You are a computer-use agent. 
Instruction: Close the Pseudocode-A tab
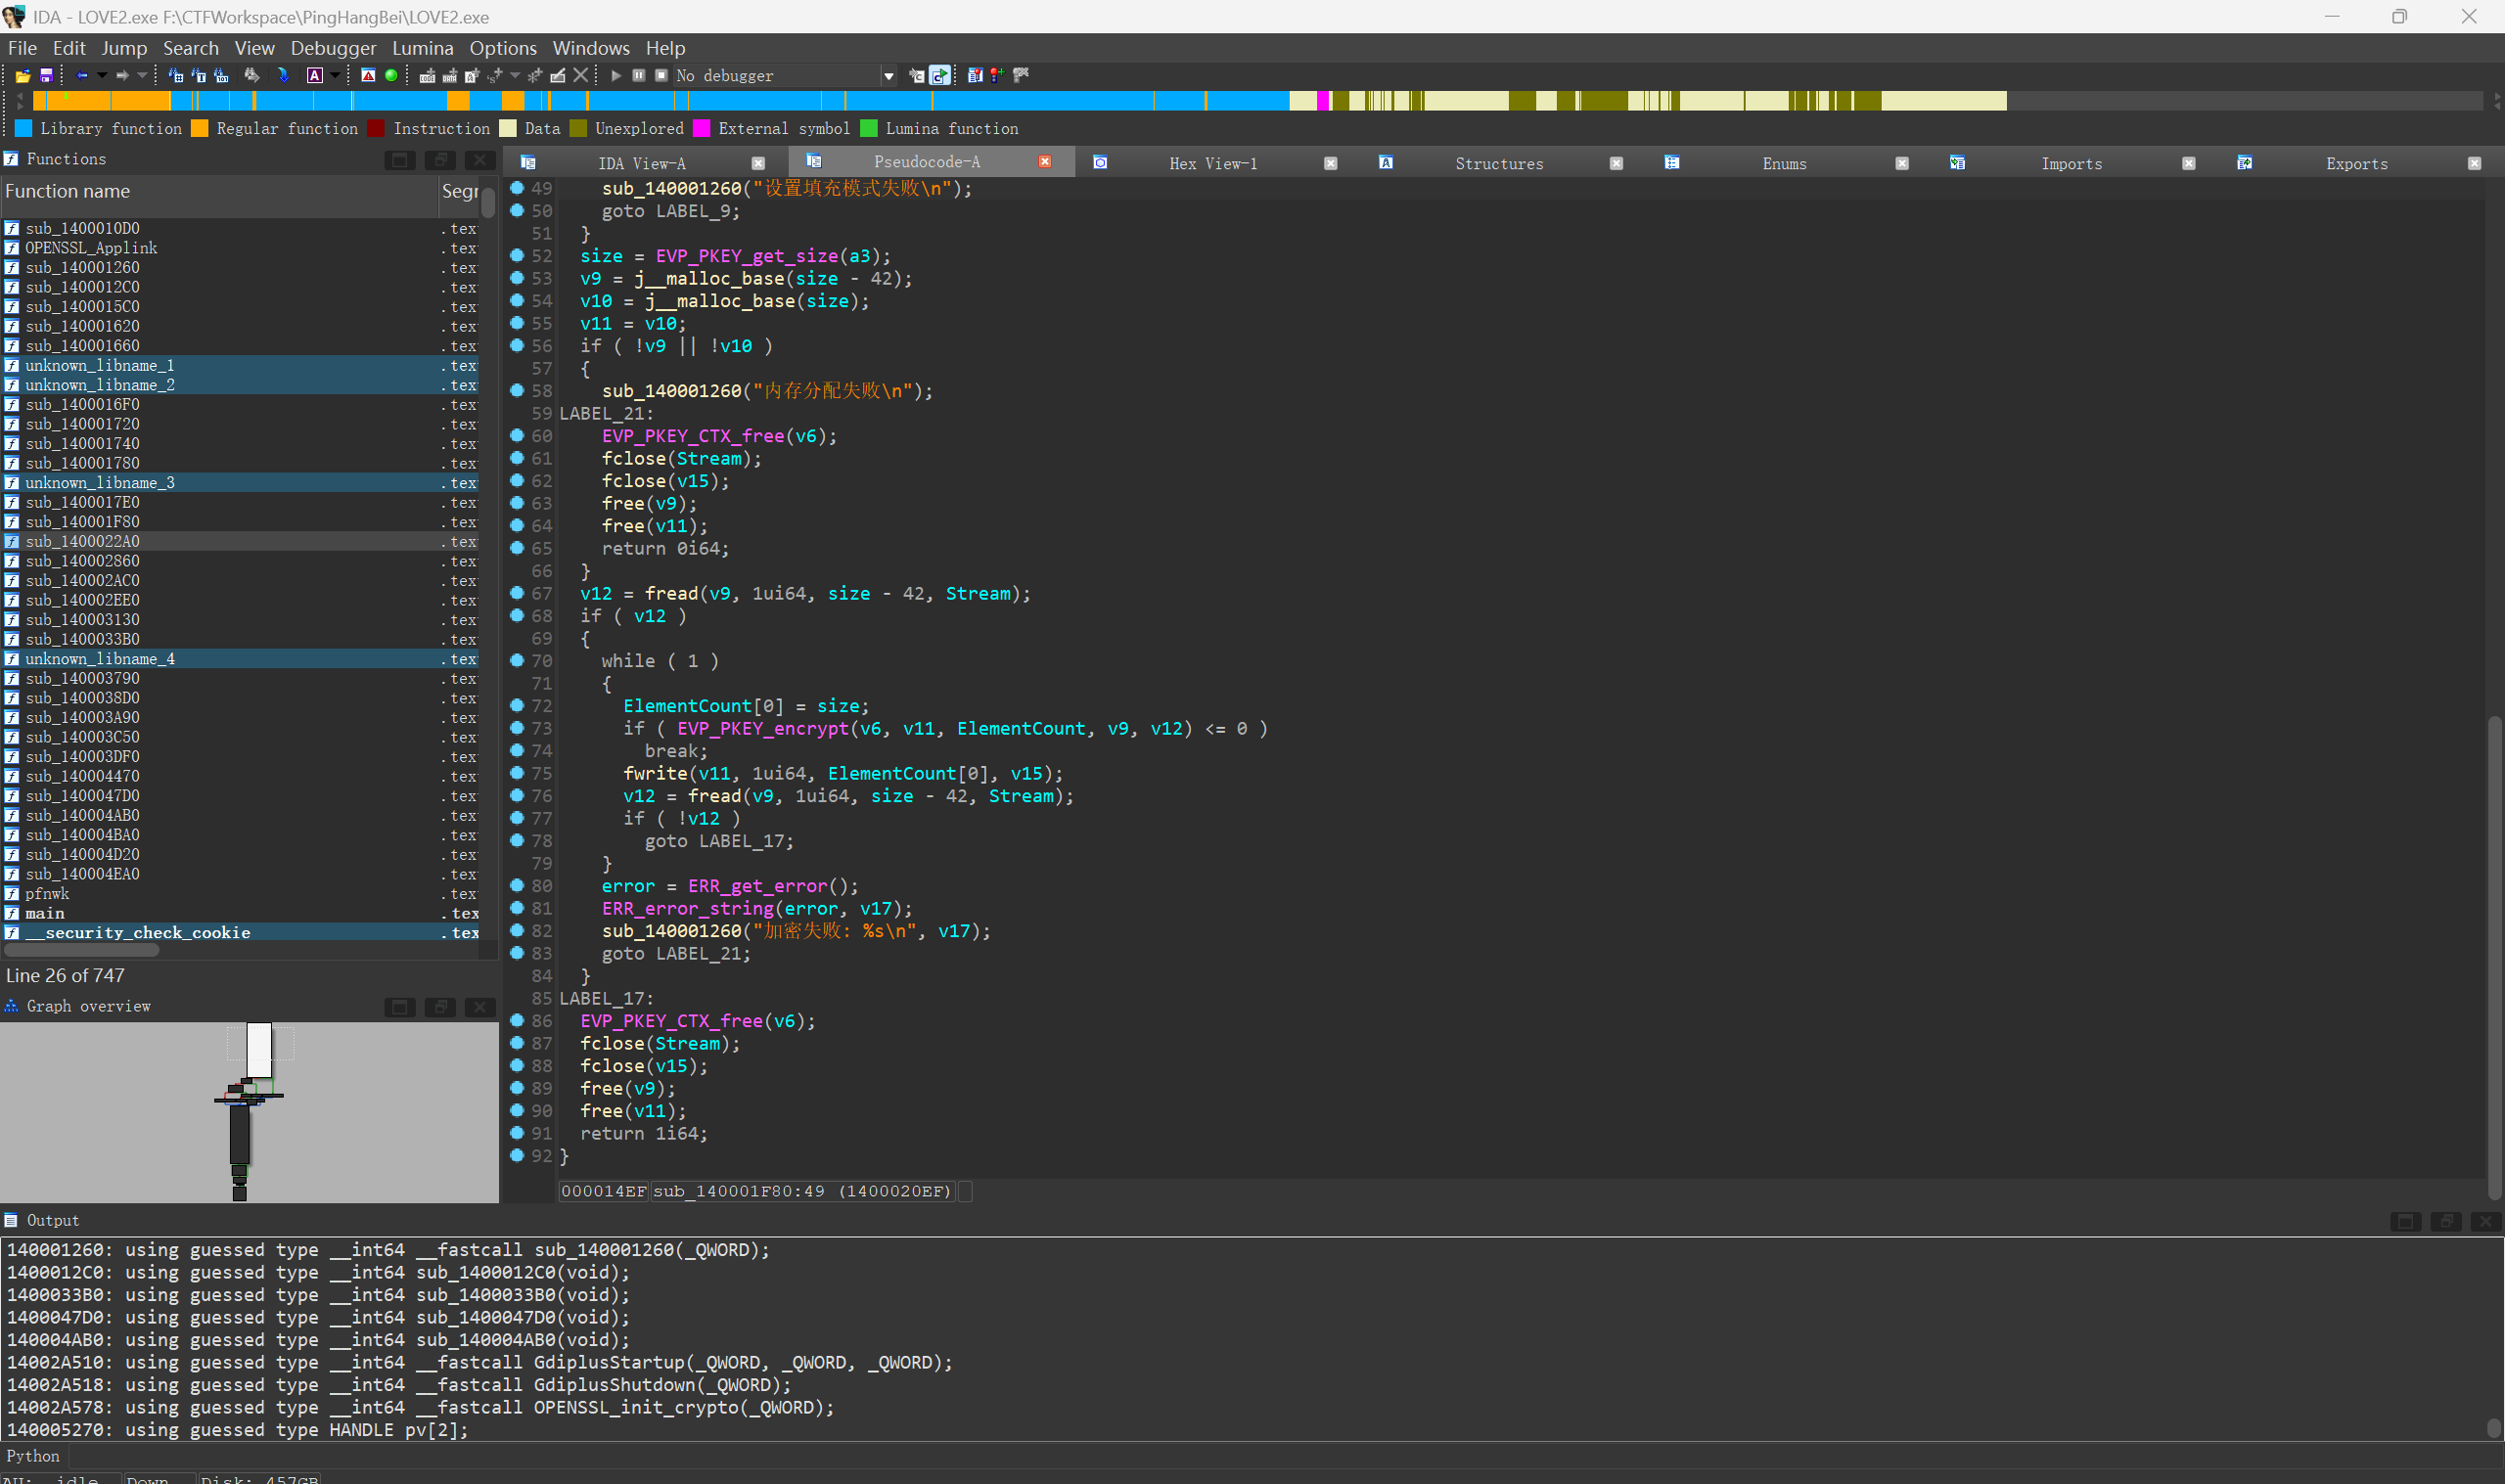click(1044, 162)
